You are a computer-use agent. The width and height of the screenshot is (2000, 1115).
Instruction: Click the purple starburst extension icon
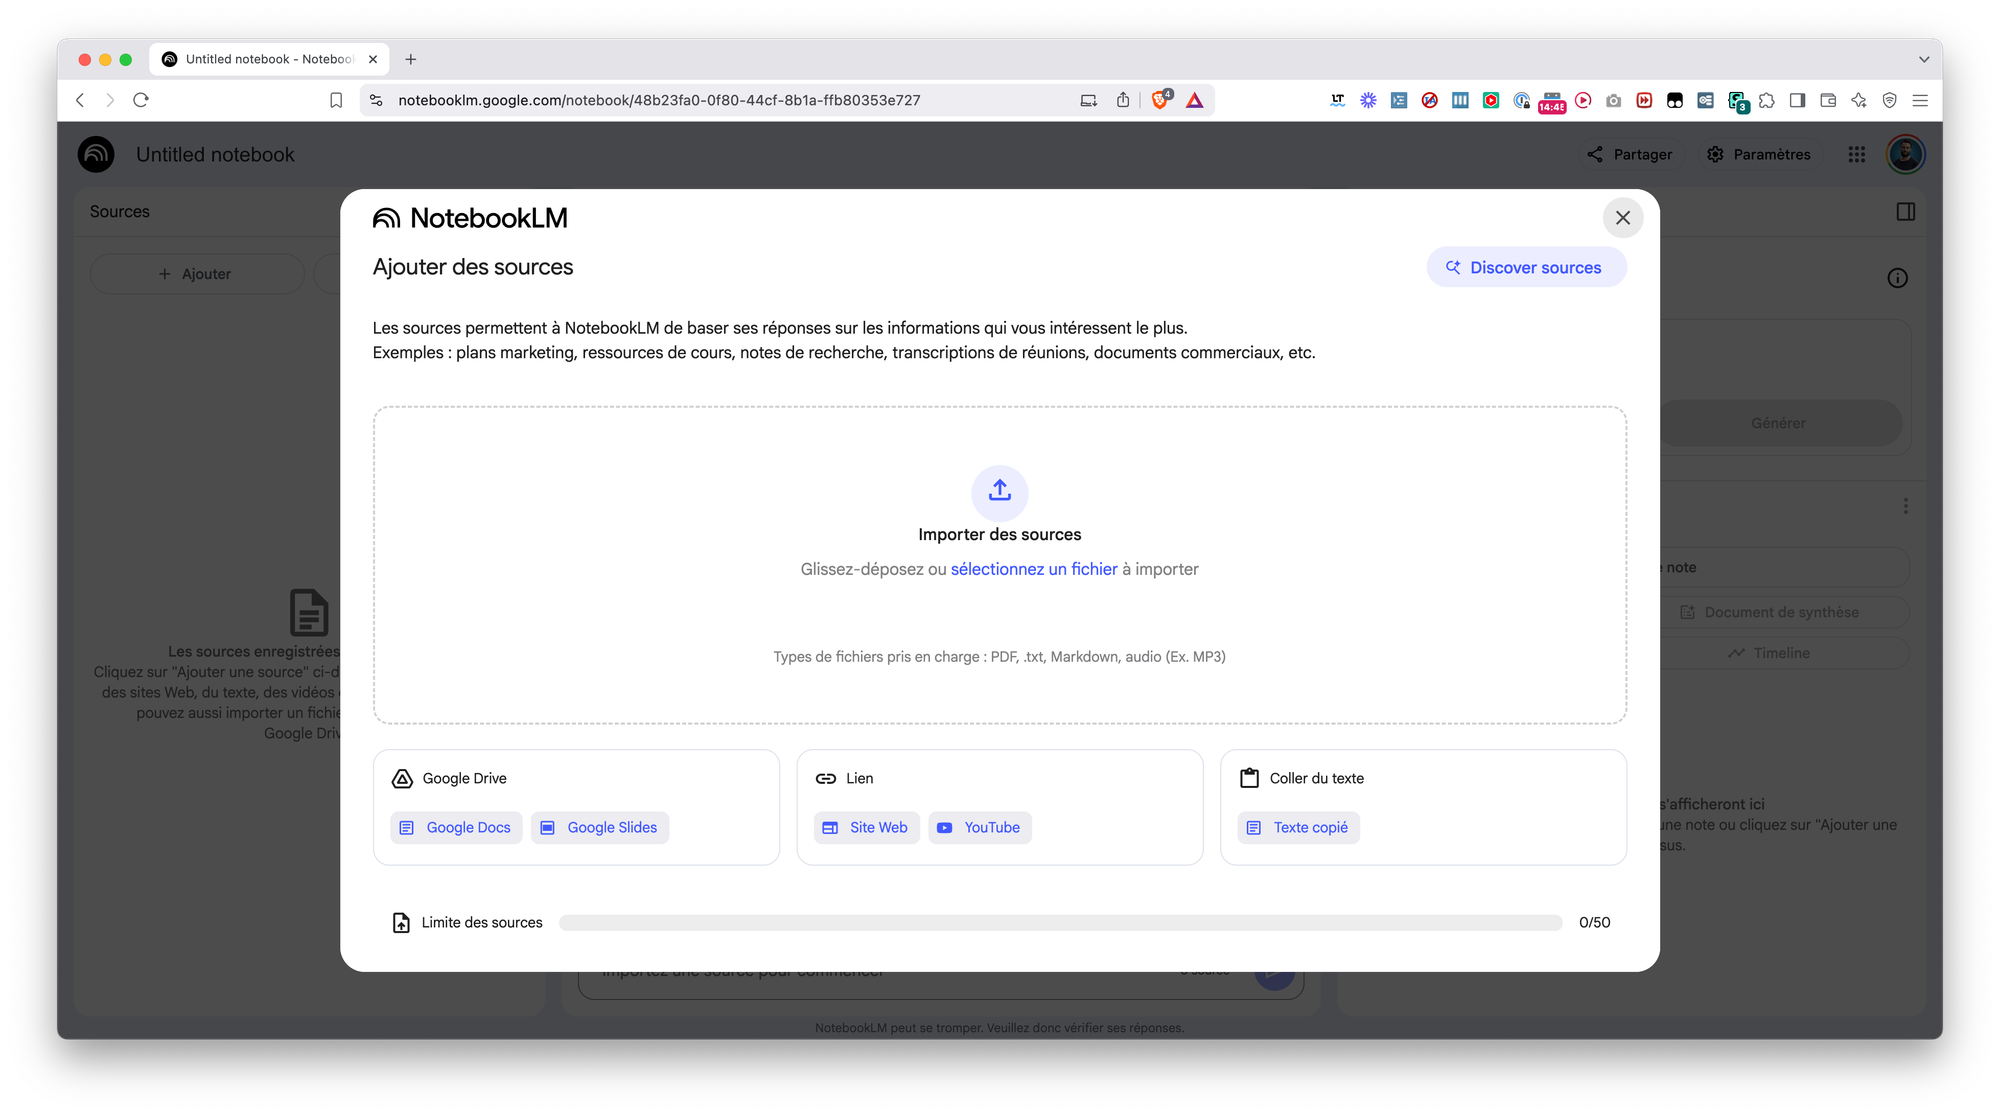coord(1368,100)
